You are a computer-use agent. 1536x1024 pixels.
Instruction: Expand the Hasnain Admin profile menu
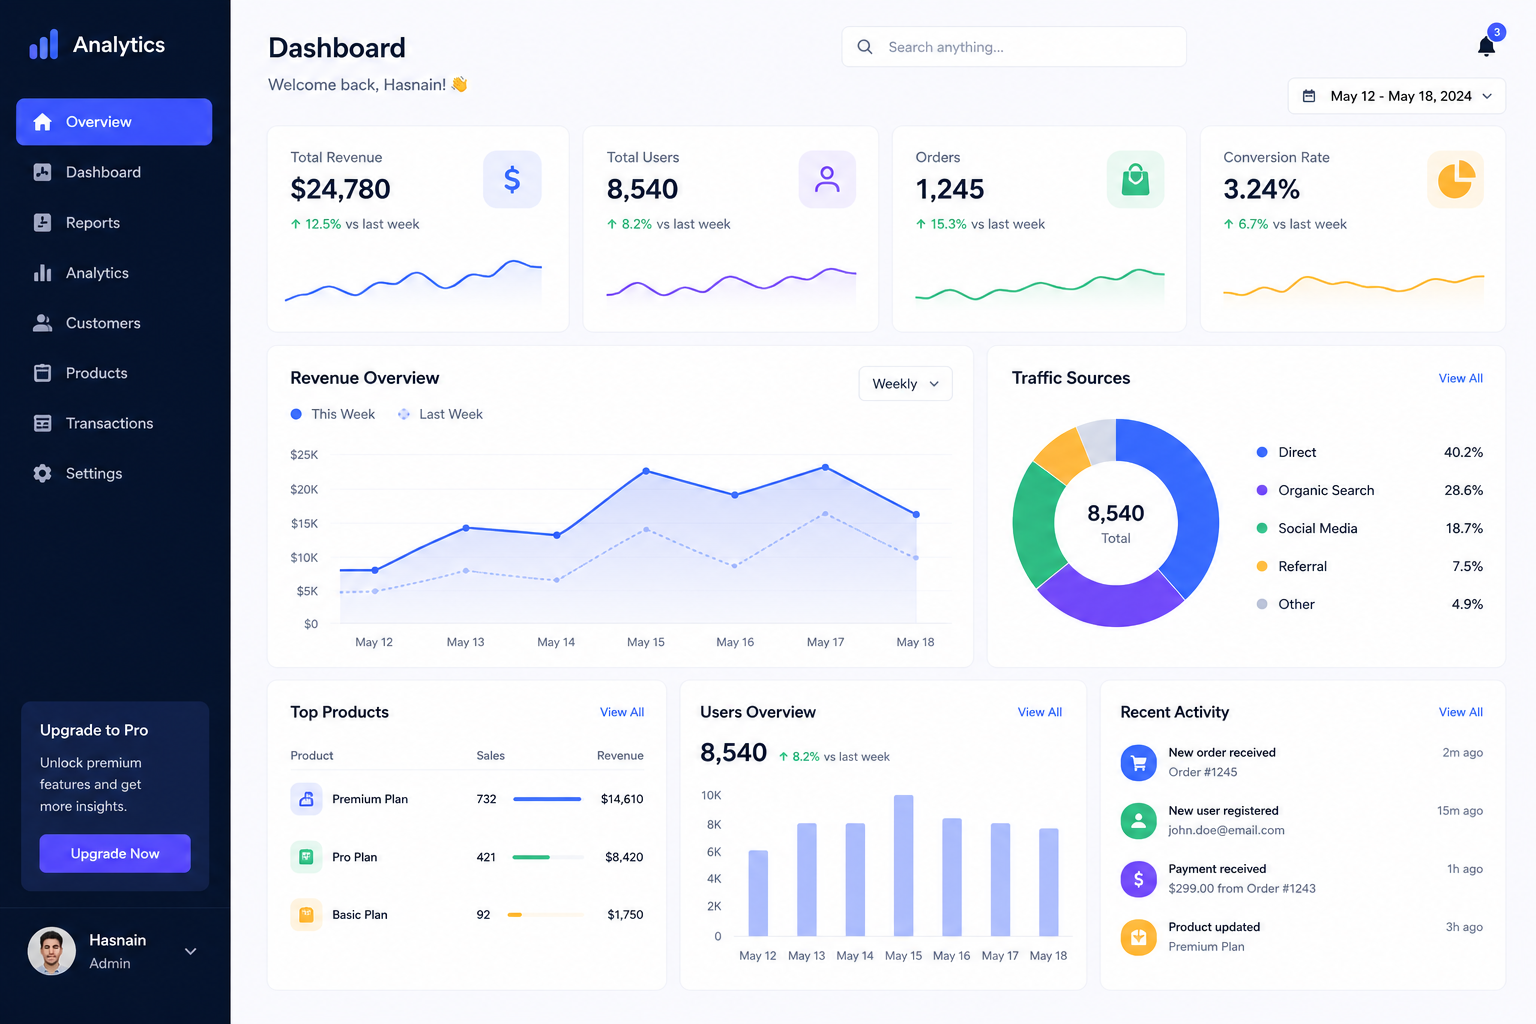pyautogui.click(x=114, y=951)
